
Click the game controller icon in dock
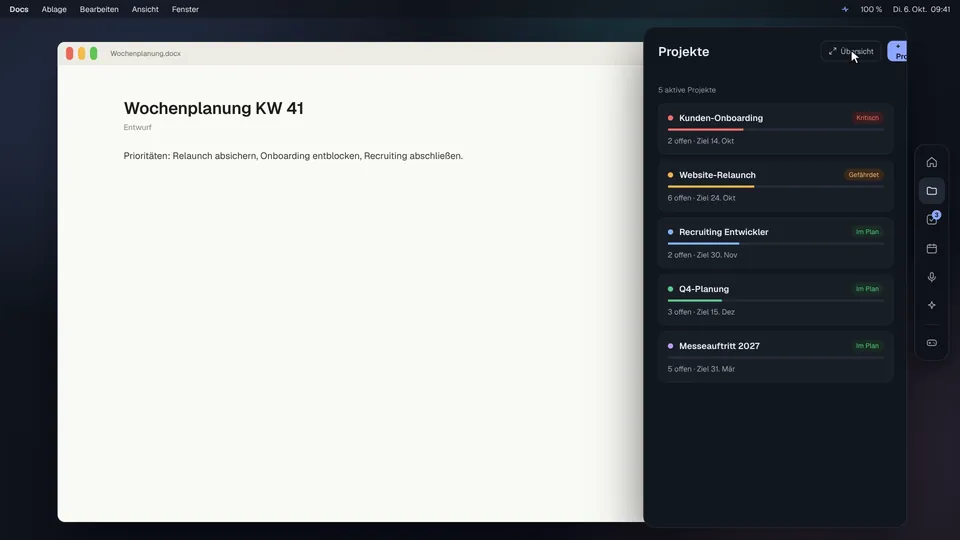pos(931,343)
